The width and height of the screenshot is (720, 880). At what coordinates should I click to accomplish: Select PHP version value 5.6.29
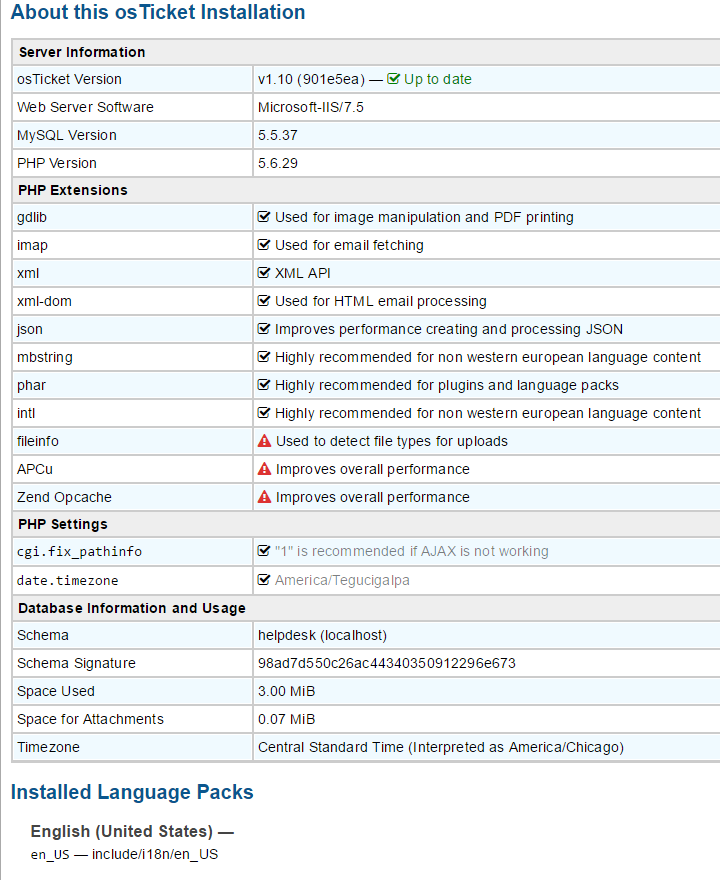(278, 163)
